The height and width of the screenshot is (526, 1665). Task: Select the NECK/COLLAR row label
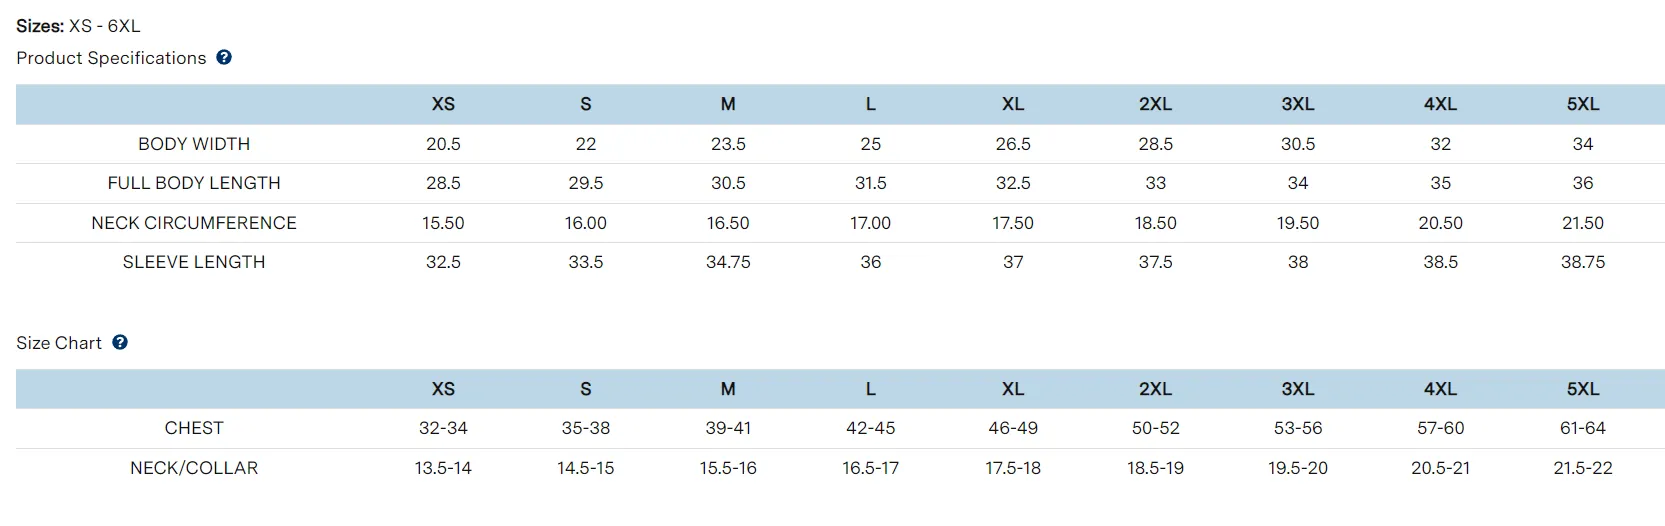(x=194, y=468)
